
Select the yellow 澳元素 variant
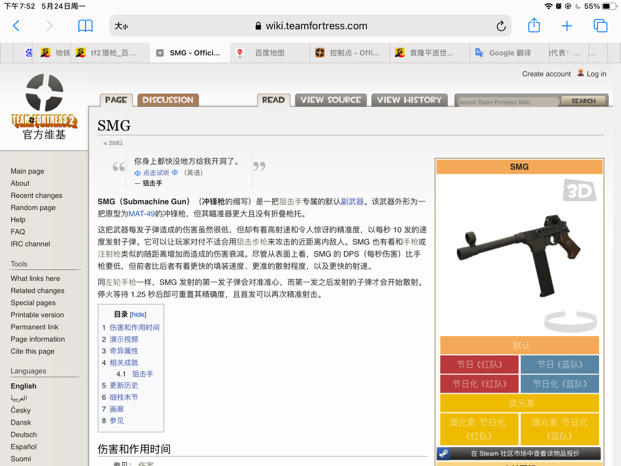[x=520, y=403]
